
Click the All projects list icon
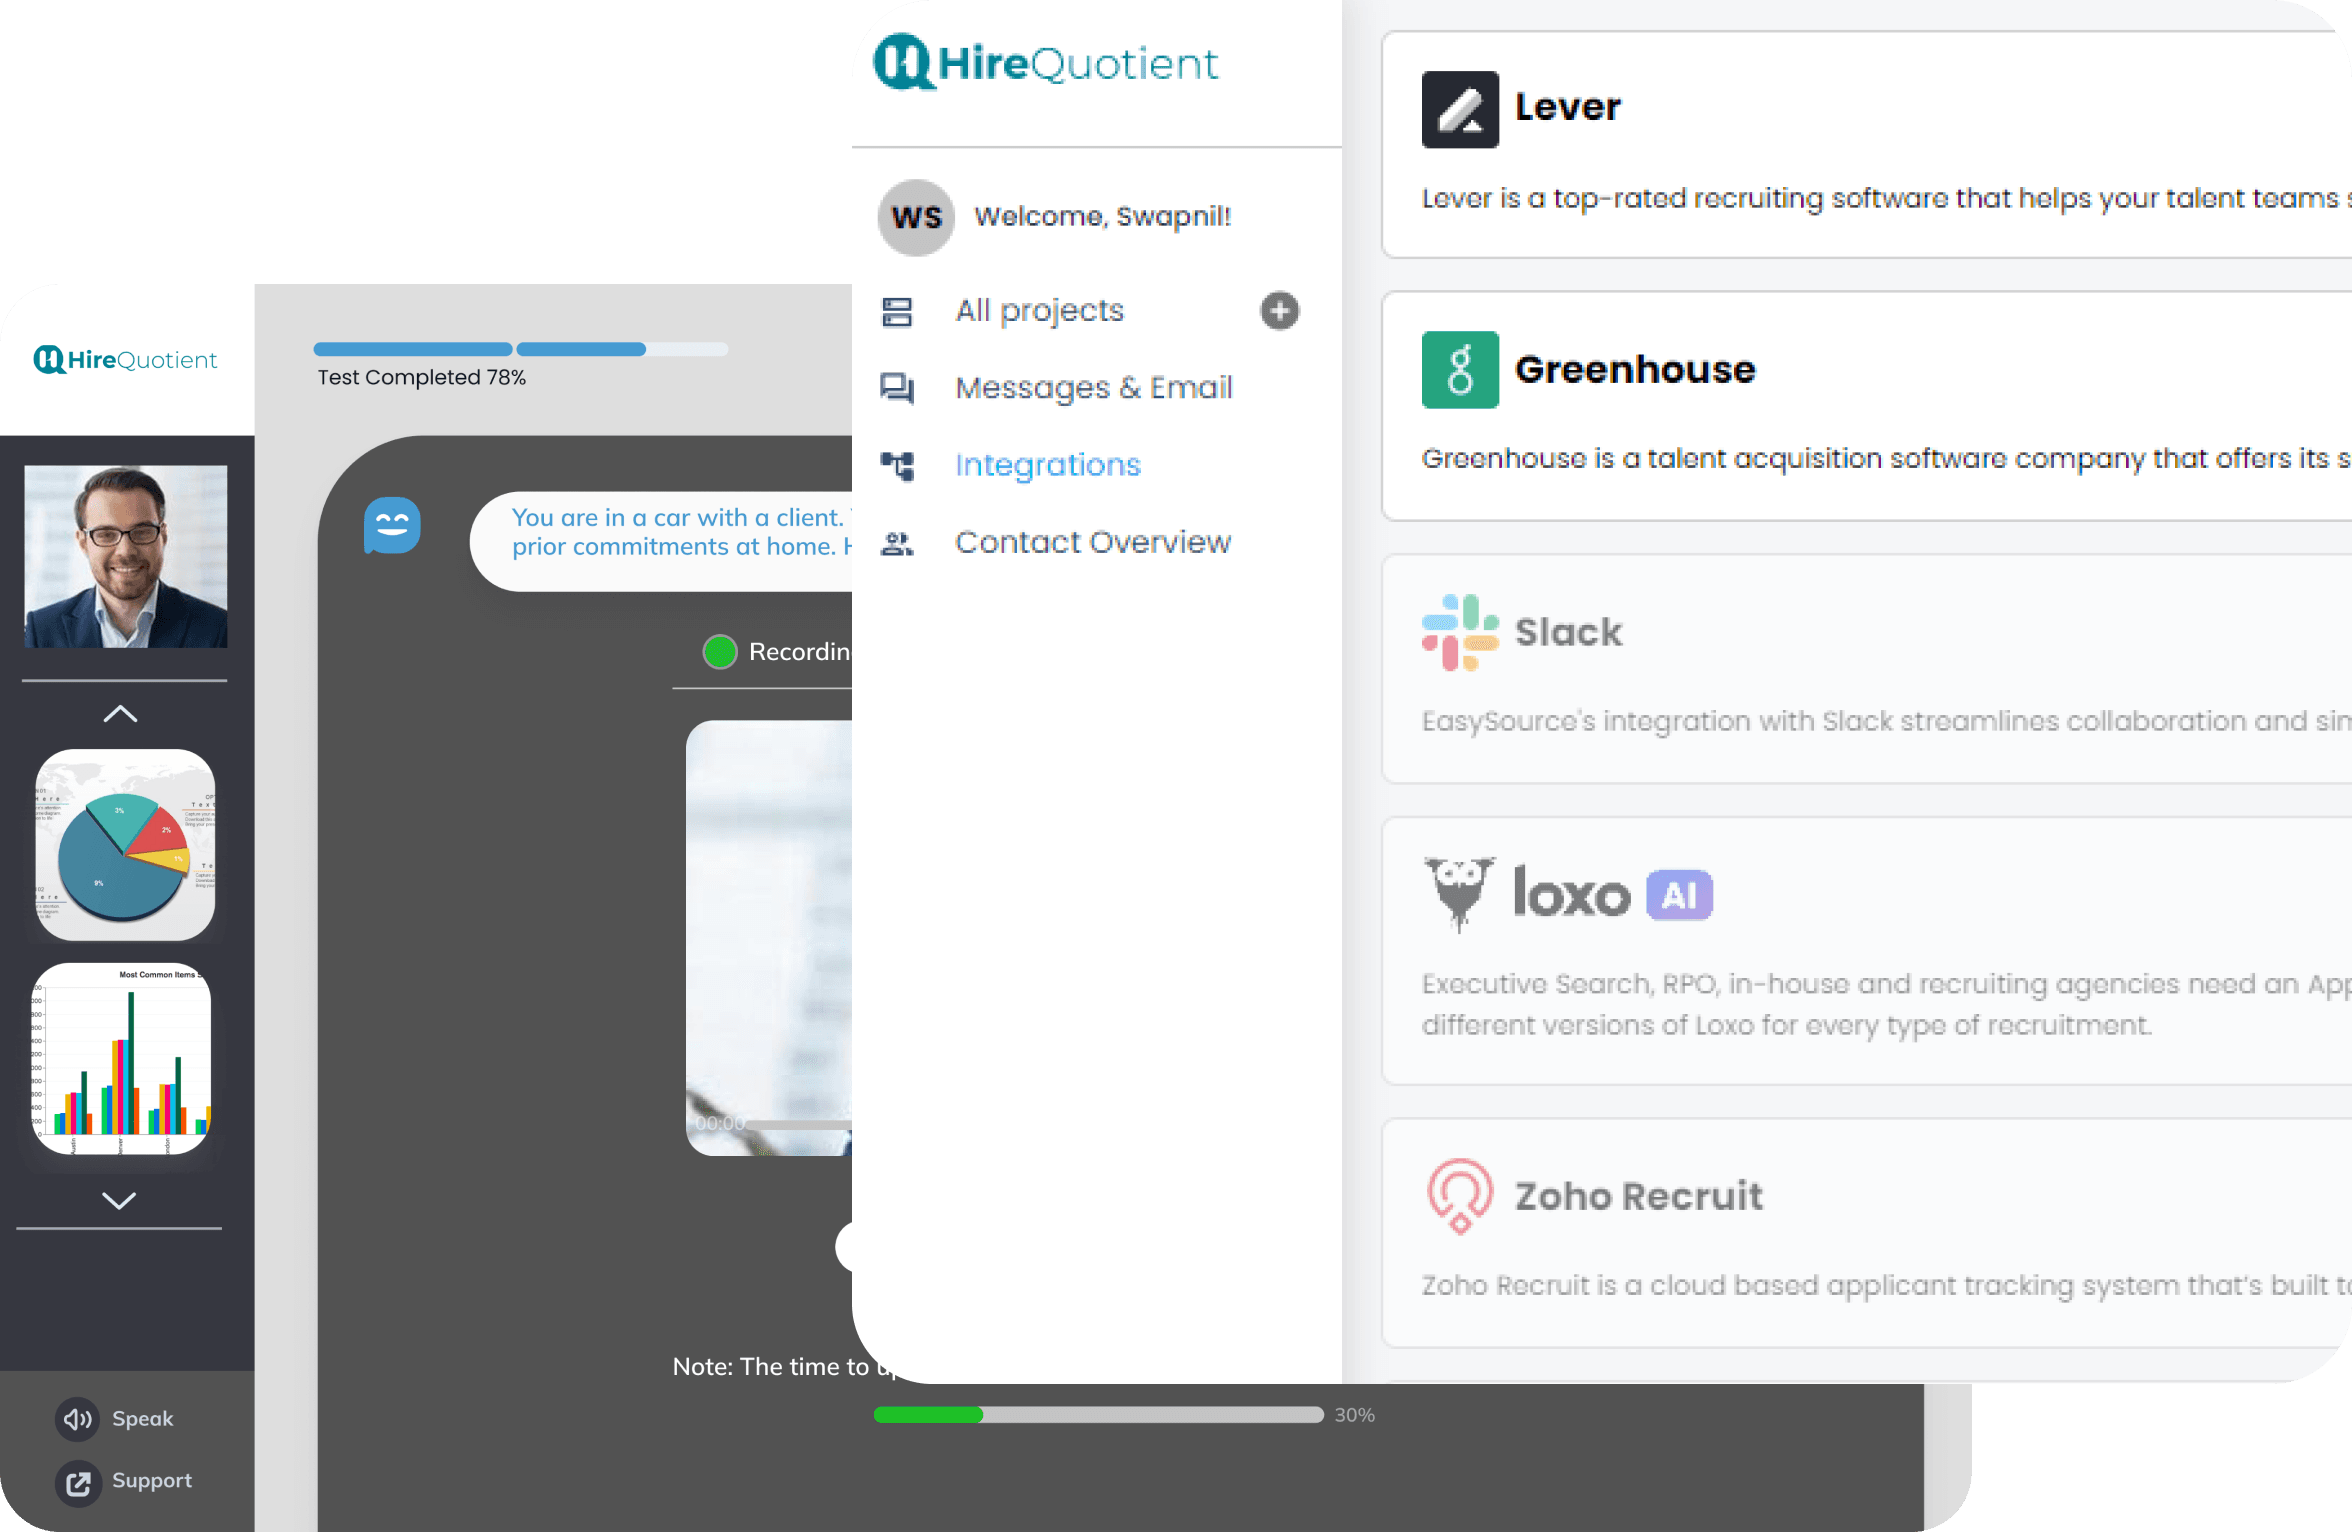pyautogui.click(x=897, y=312)
